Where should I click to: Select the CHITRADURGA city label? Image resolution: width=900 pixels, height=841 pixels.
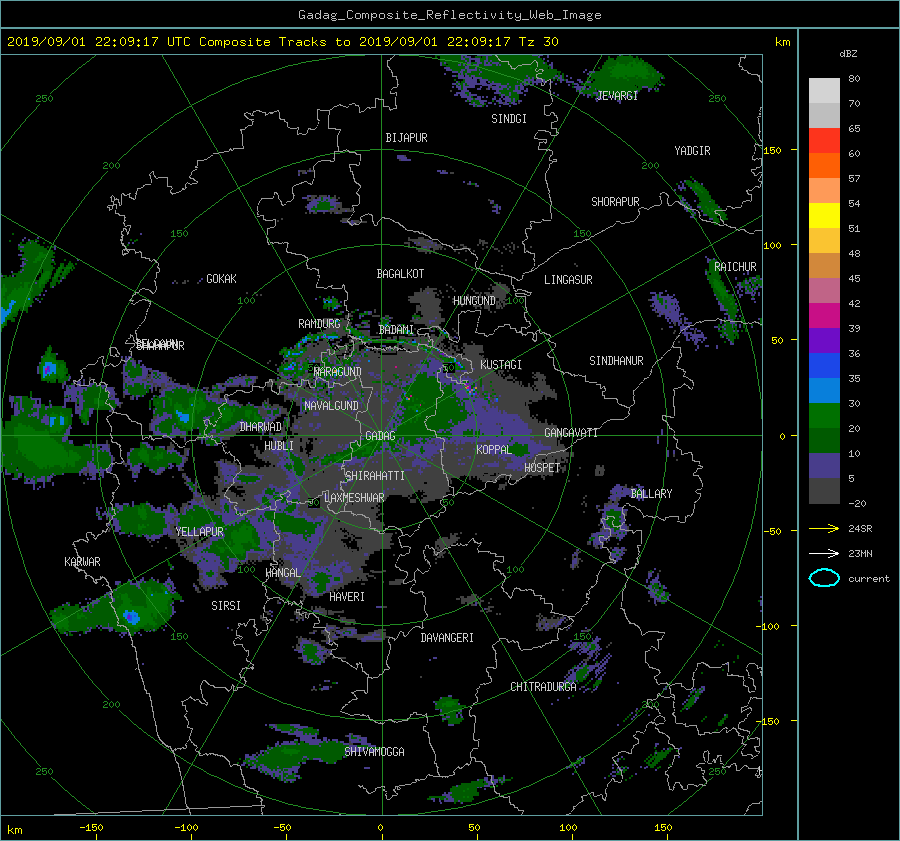tap(543, 687)
